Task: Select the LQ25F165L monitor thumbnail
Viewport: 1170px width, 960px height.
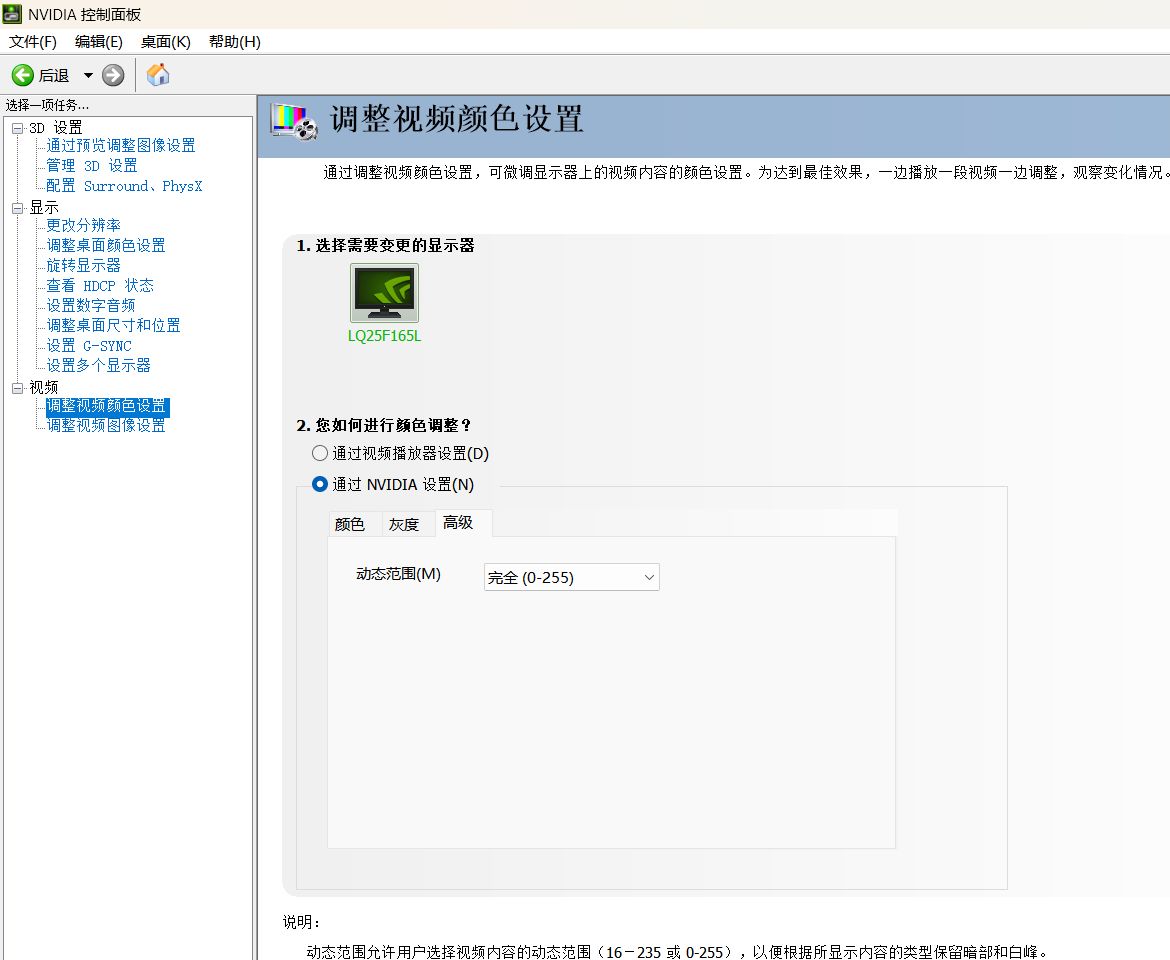Action: [x=384, y=292]
